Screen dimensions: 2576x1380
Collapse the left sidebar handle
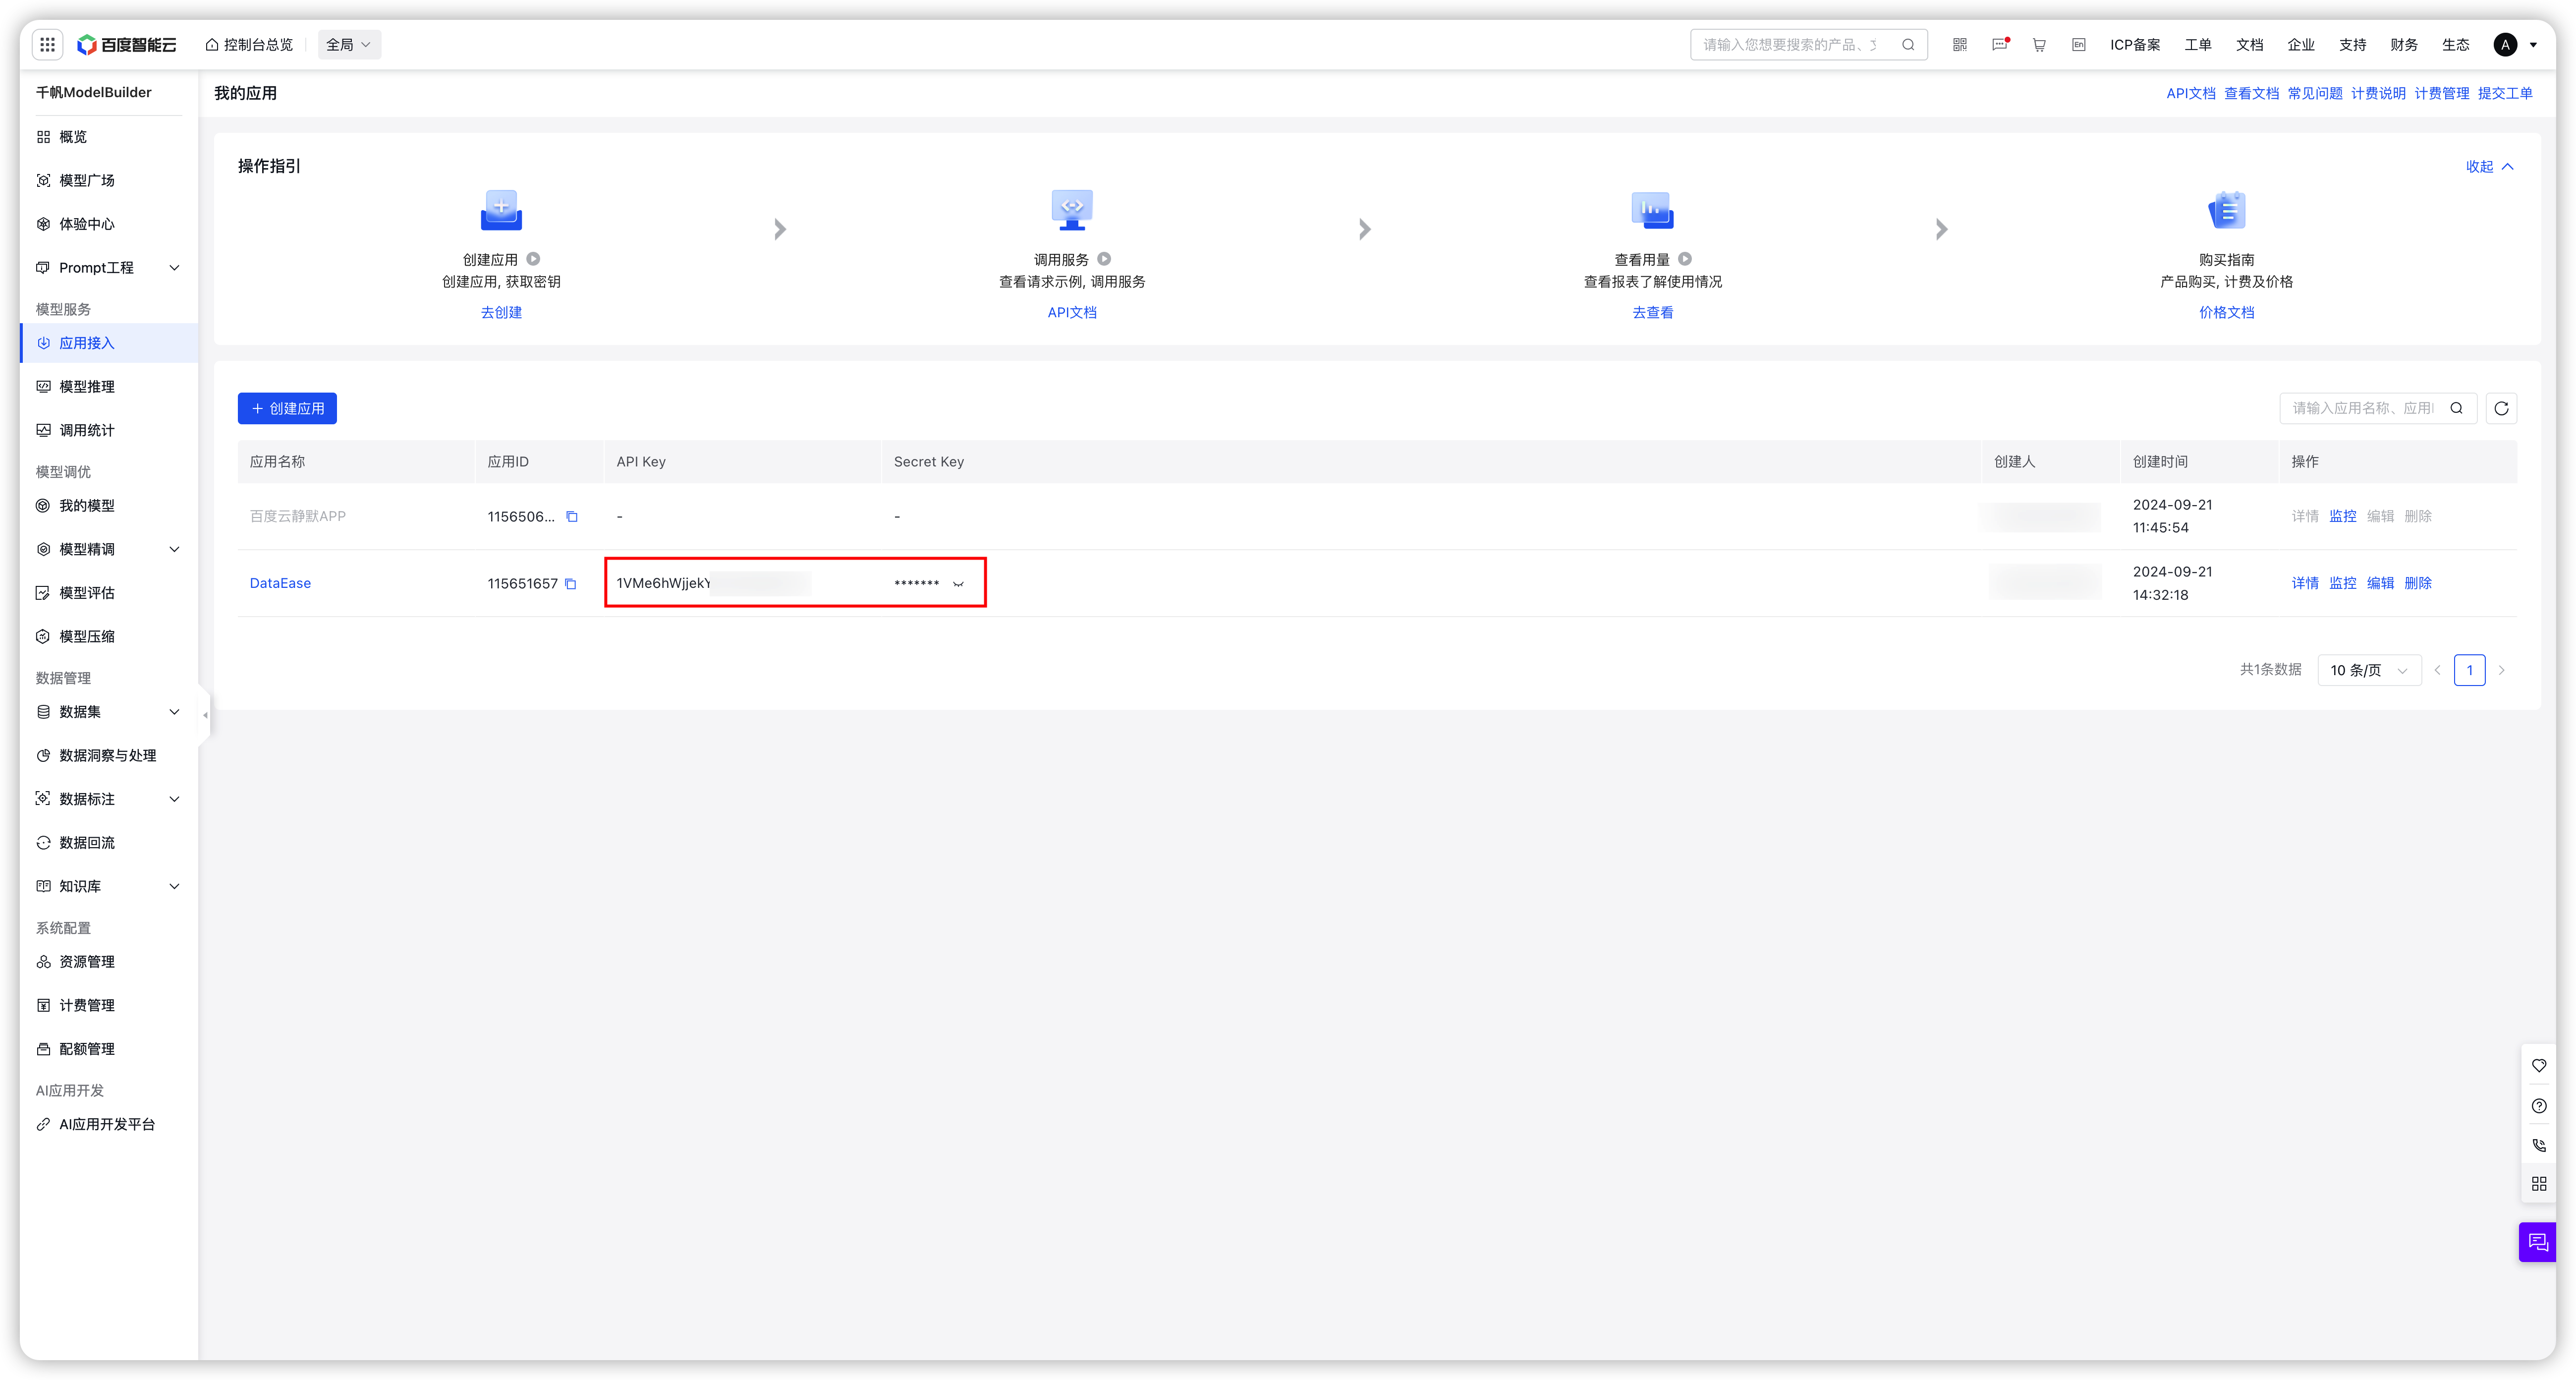pyautogui.click(x=205, y=715)
